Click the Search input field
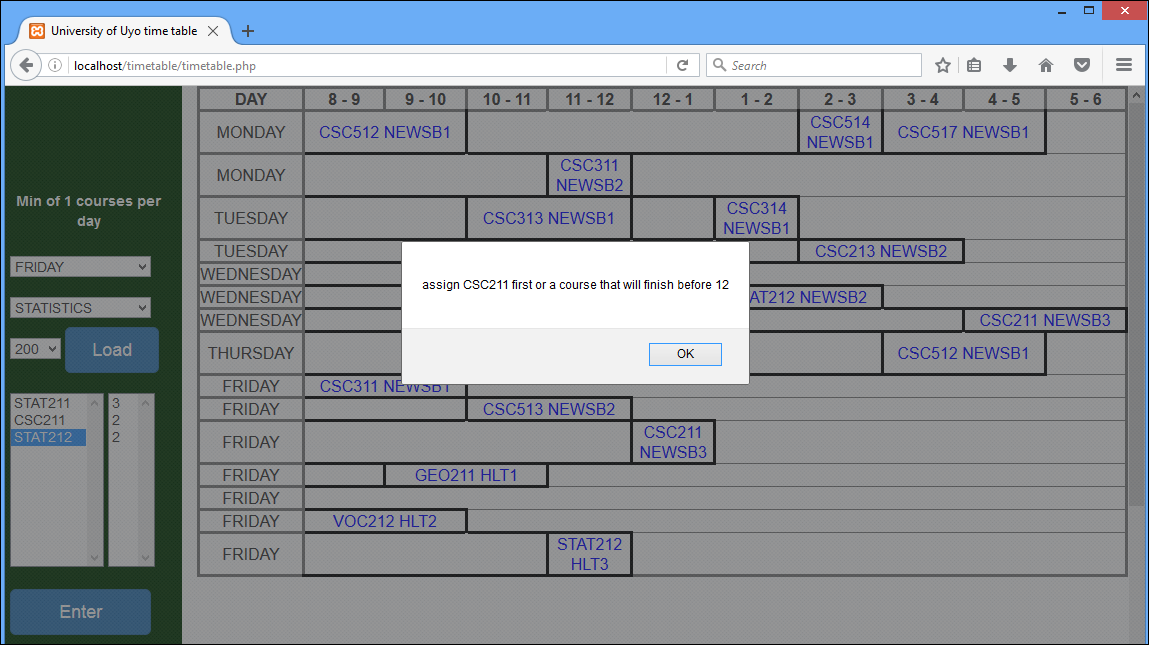 coord(820,66)
